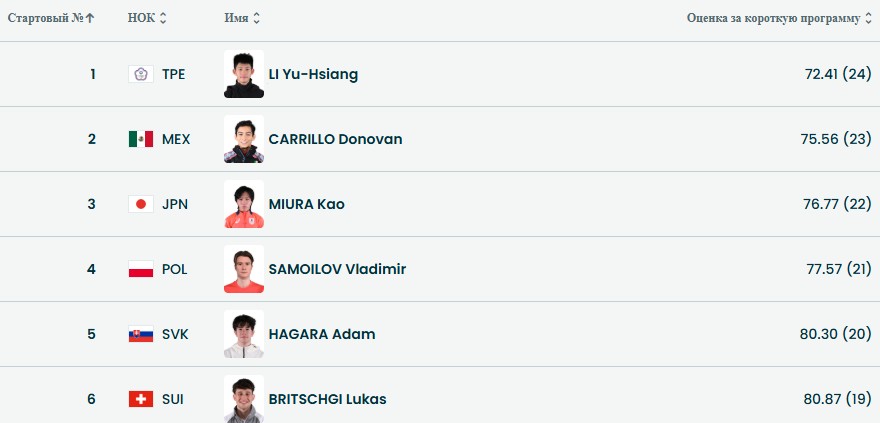This screenshot has width=880, height=423.
Task: Sort the НОК column
Action: (162, 18)
